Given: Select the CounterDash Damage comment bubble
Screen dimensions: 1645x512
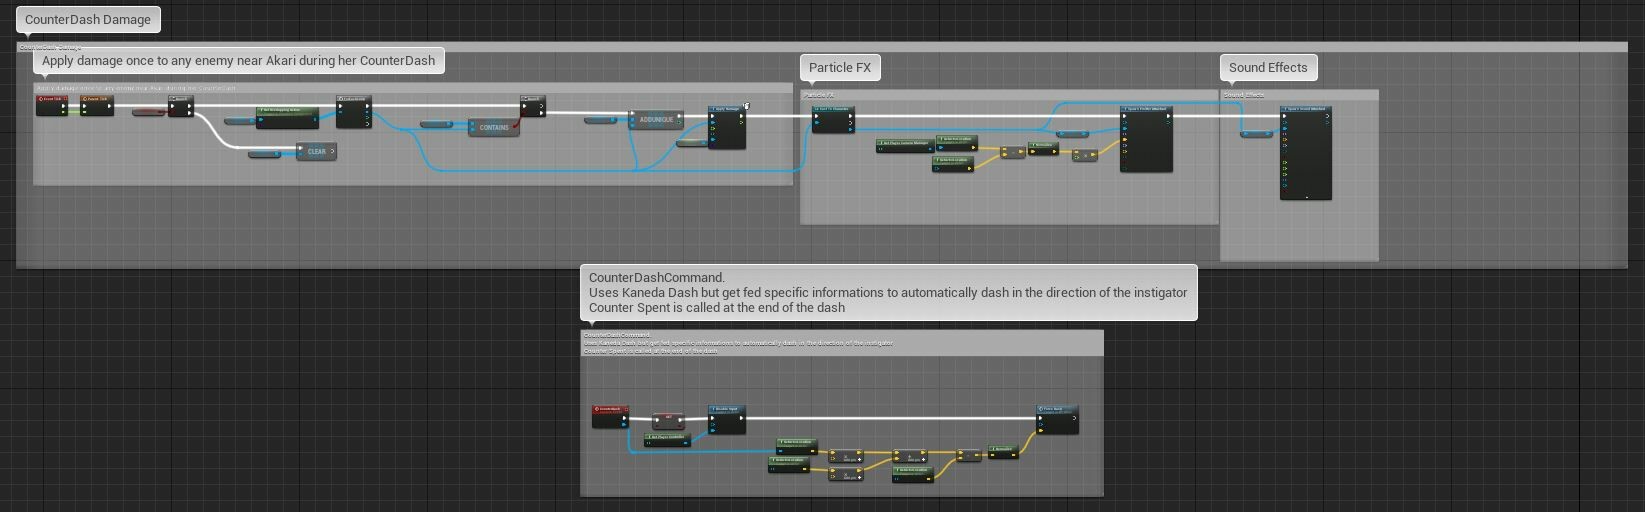Looking at the screenshot, I should click(x=88, y=19).
